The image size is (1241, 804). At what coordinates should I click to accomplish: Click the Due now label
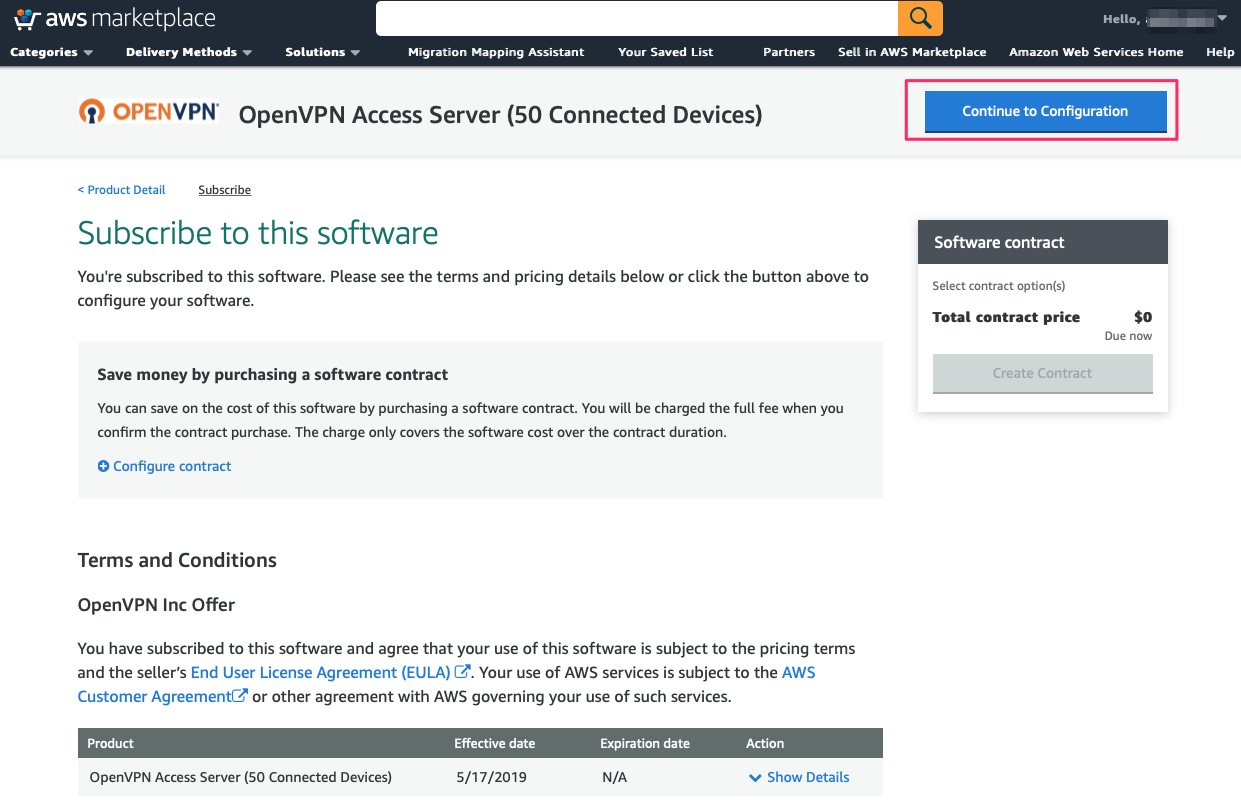[1128, 336]
